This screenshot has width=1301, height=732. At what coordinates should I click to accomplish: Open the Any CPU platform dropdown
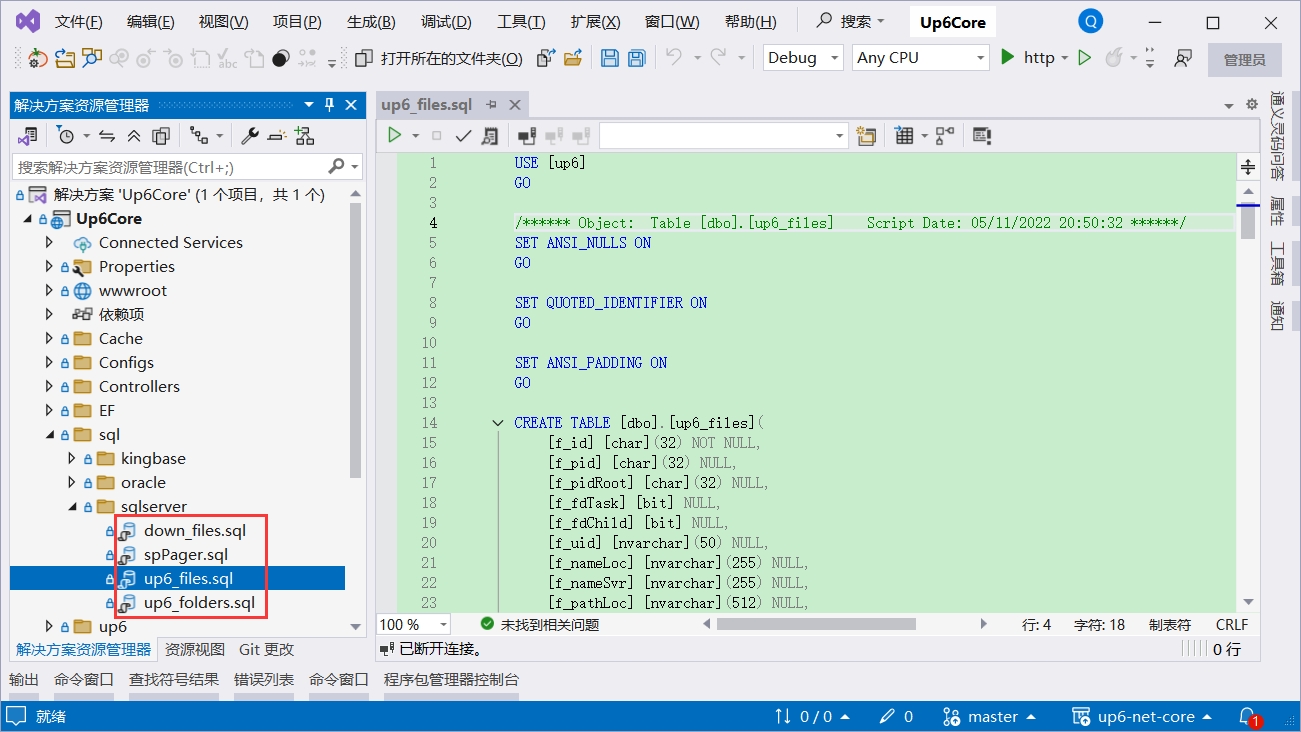[x=920, y=58]
